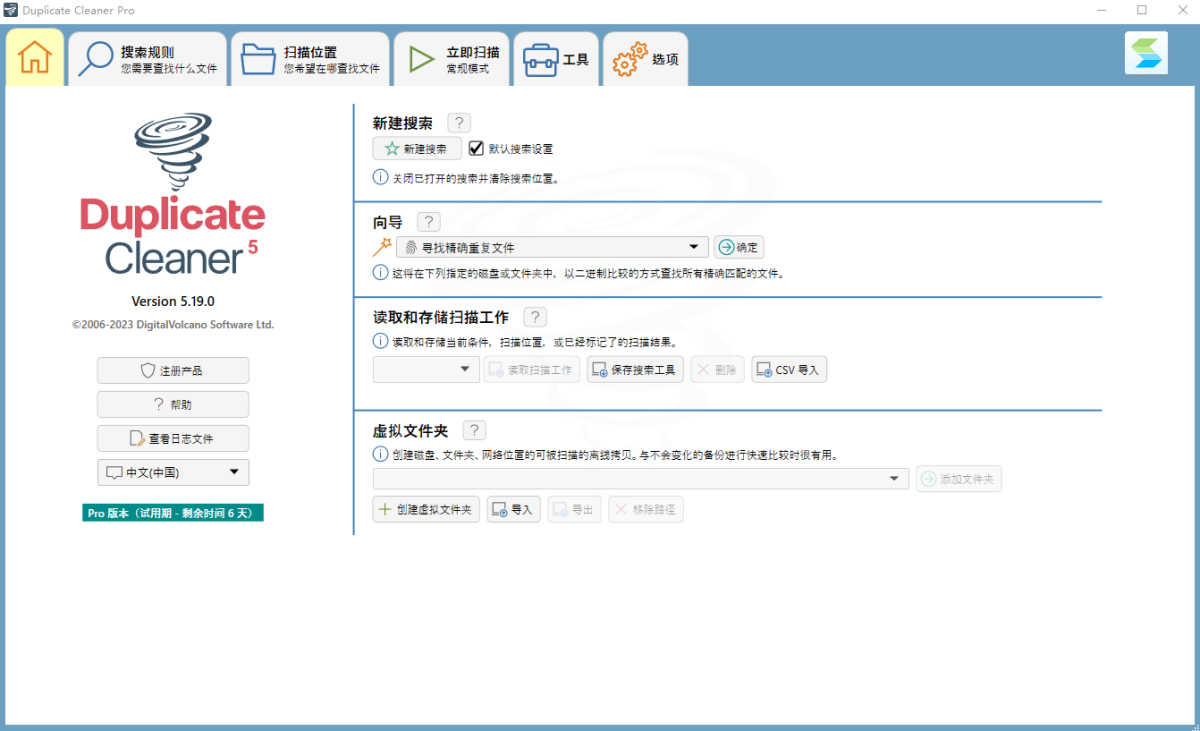Open help question mark beside 读取和存储扫描工作
Screen dimensions: 1200x731
pyautogui.click(x=535, y=317)
